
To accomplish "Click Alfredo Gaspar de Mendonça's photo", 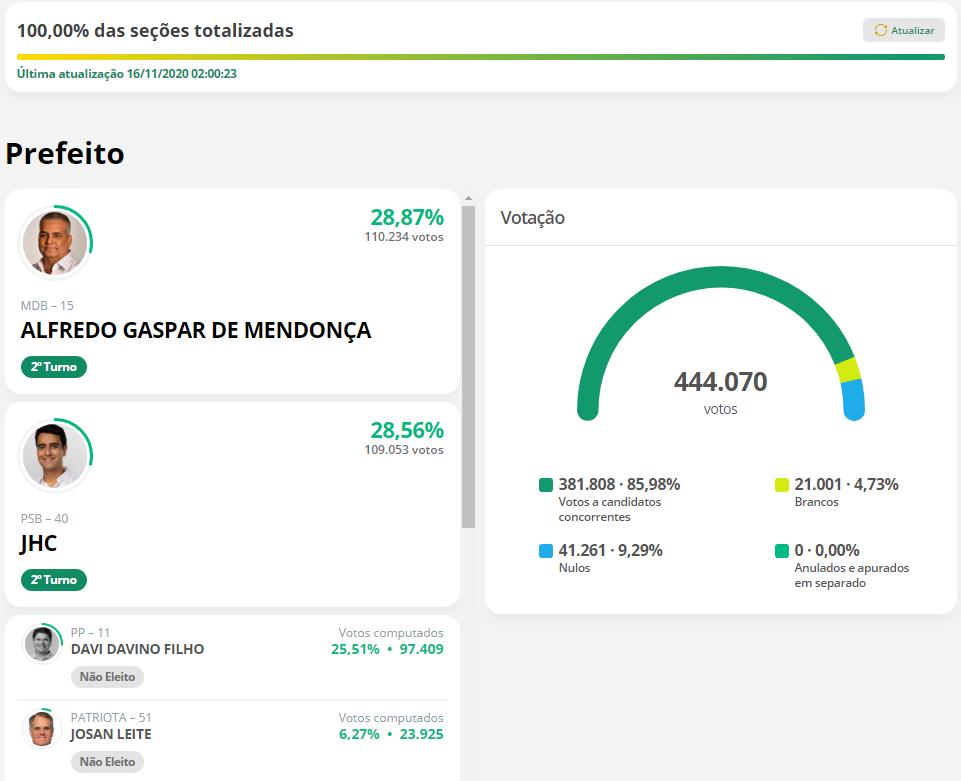I will (x=55, y=243).
